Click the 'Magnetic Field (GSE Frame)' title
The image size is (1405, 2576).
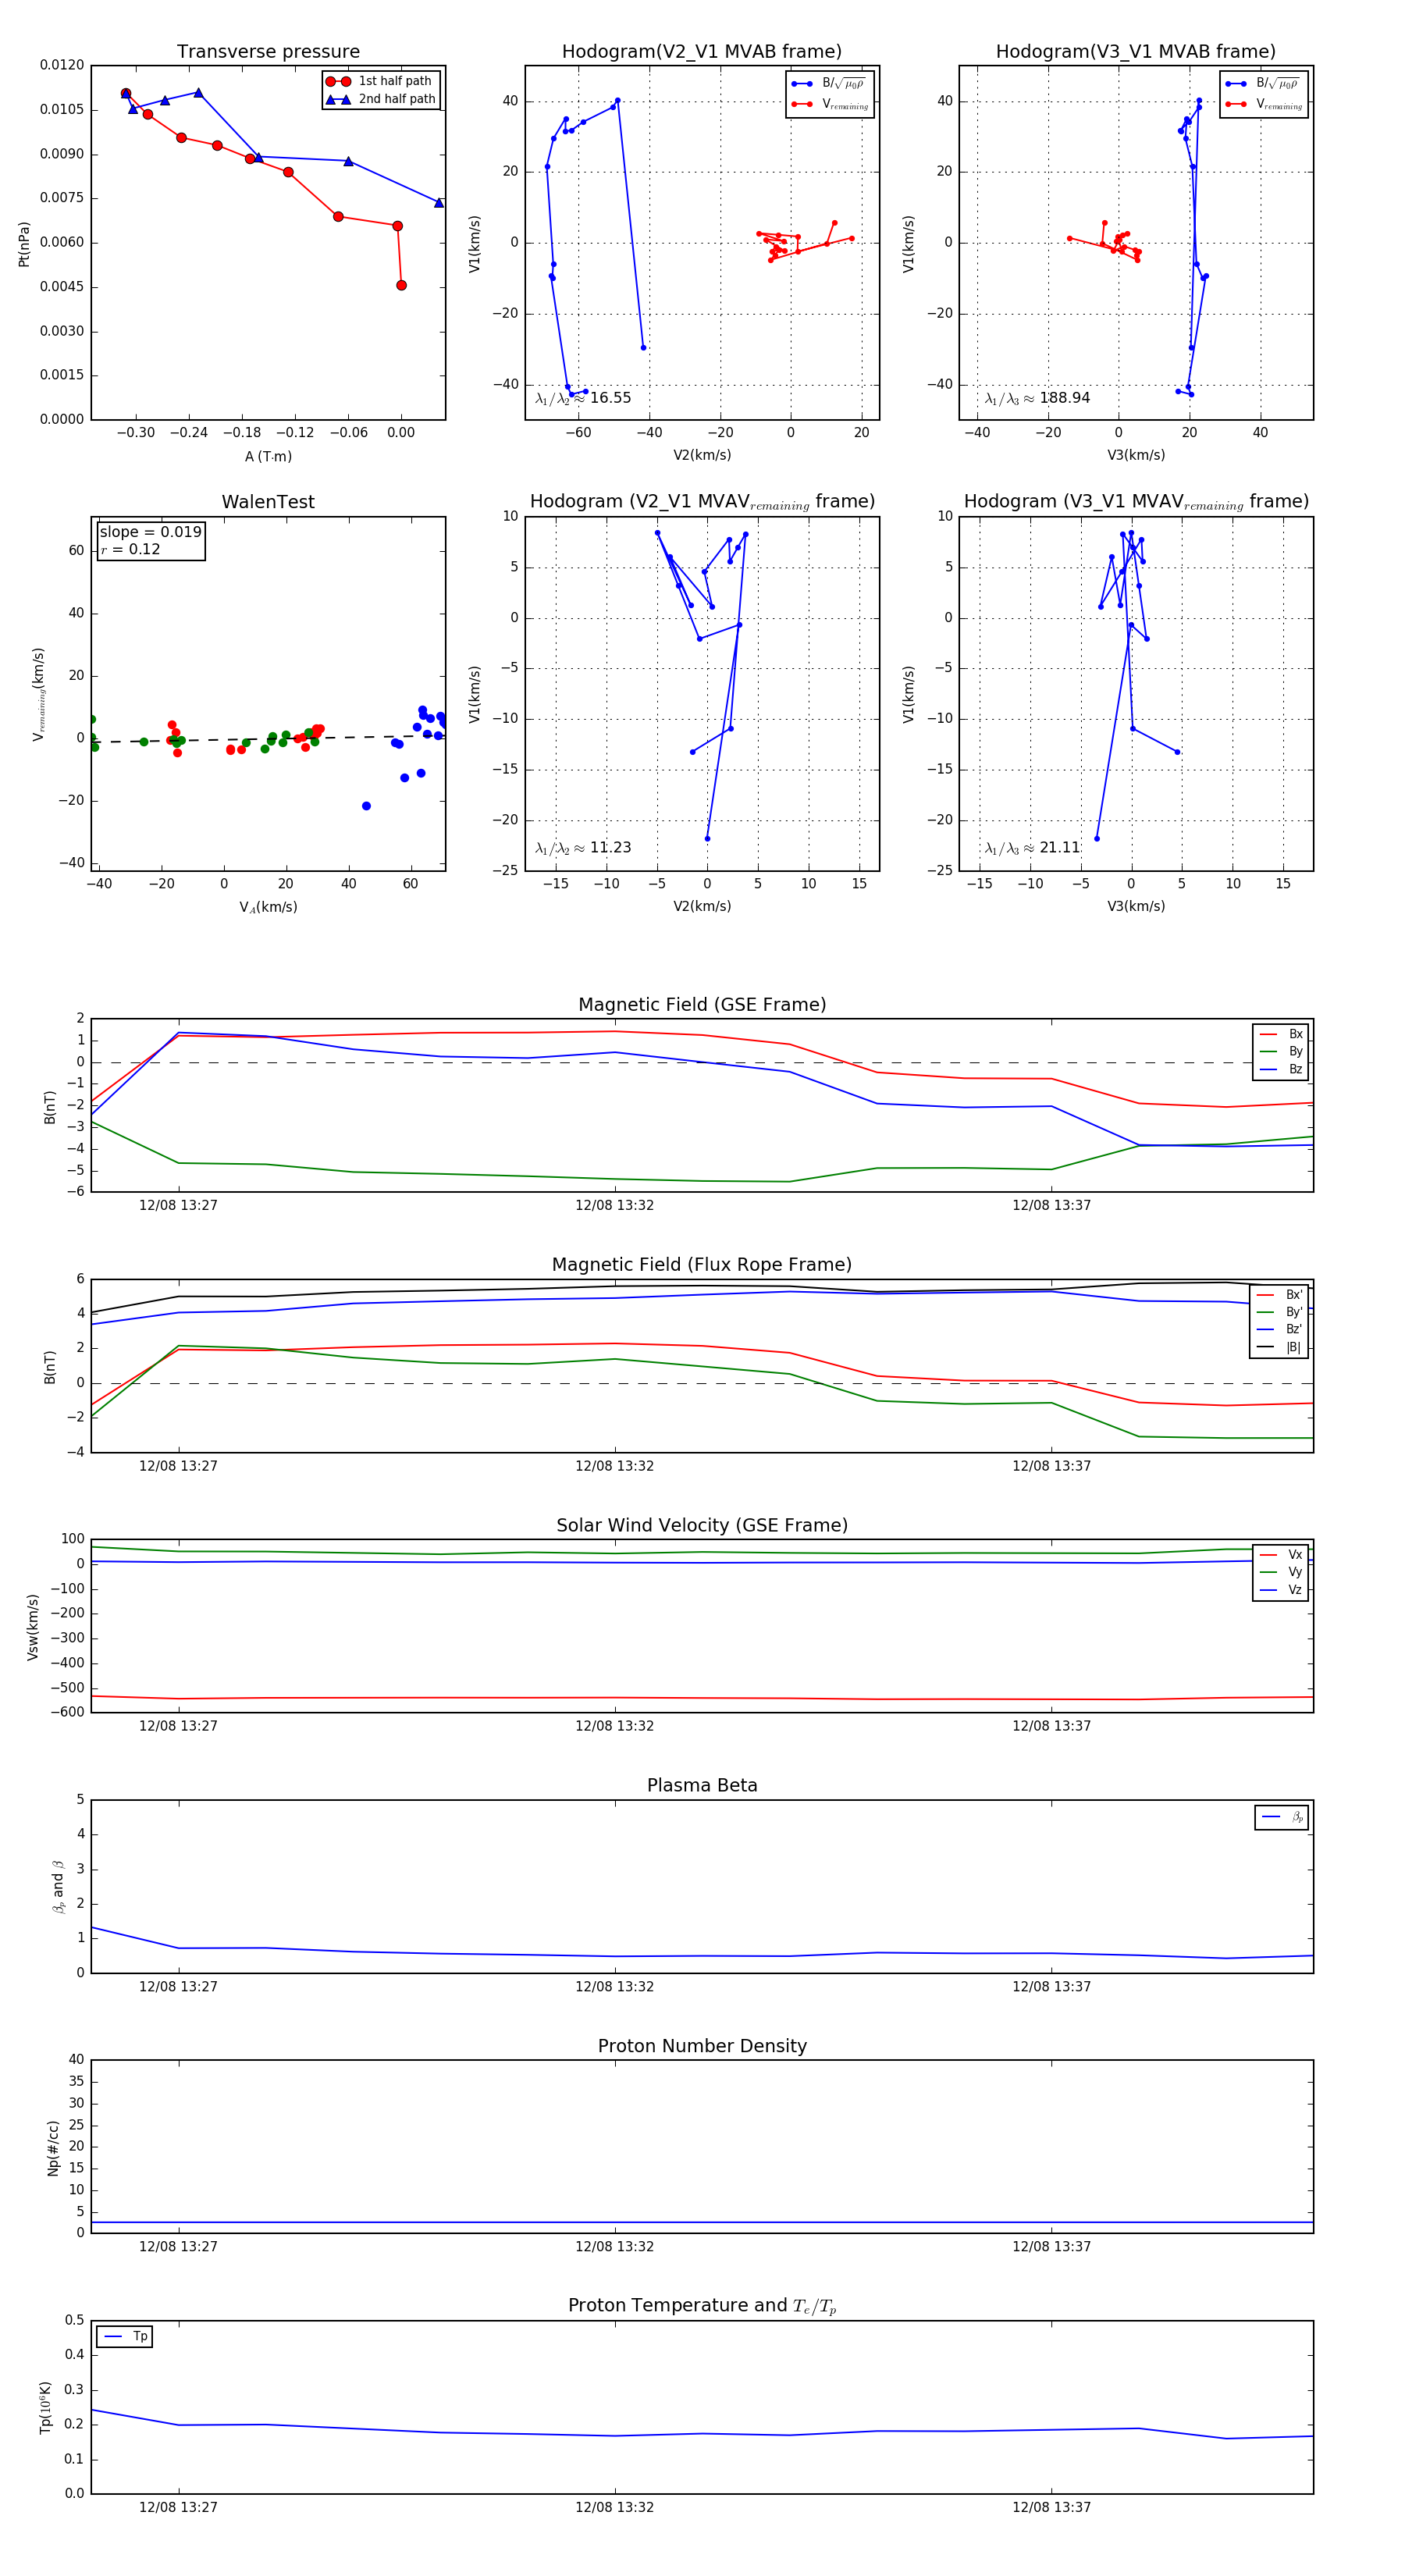[x=702, y=1005]
